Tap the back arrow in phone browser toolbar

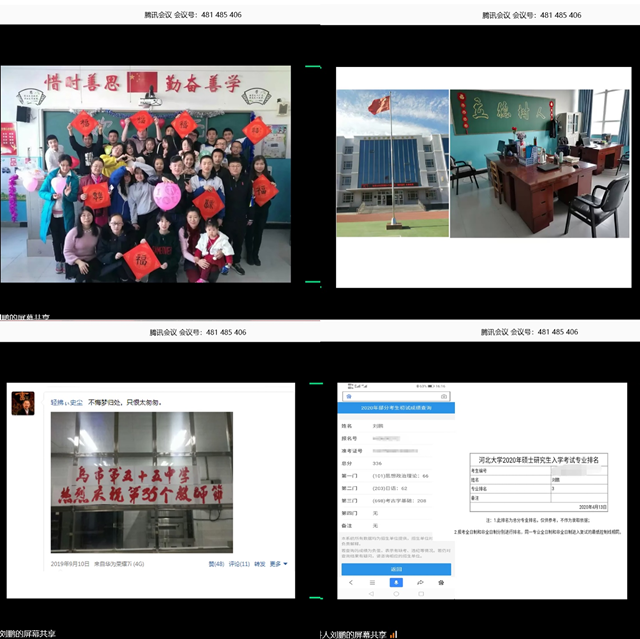tap(351, 582)
